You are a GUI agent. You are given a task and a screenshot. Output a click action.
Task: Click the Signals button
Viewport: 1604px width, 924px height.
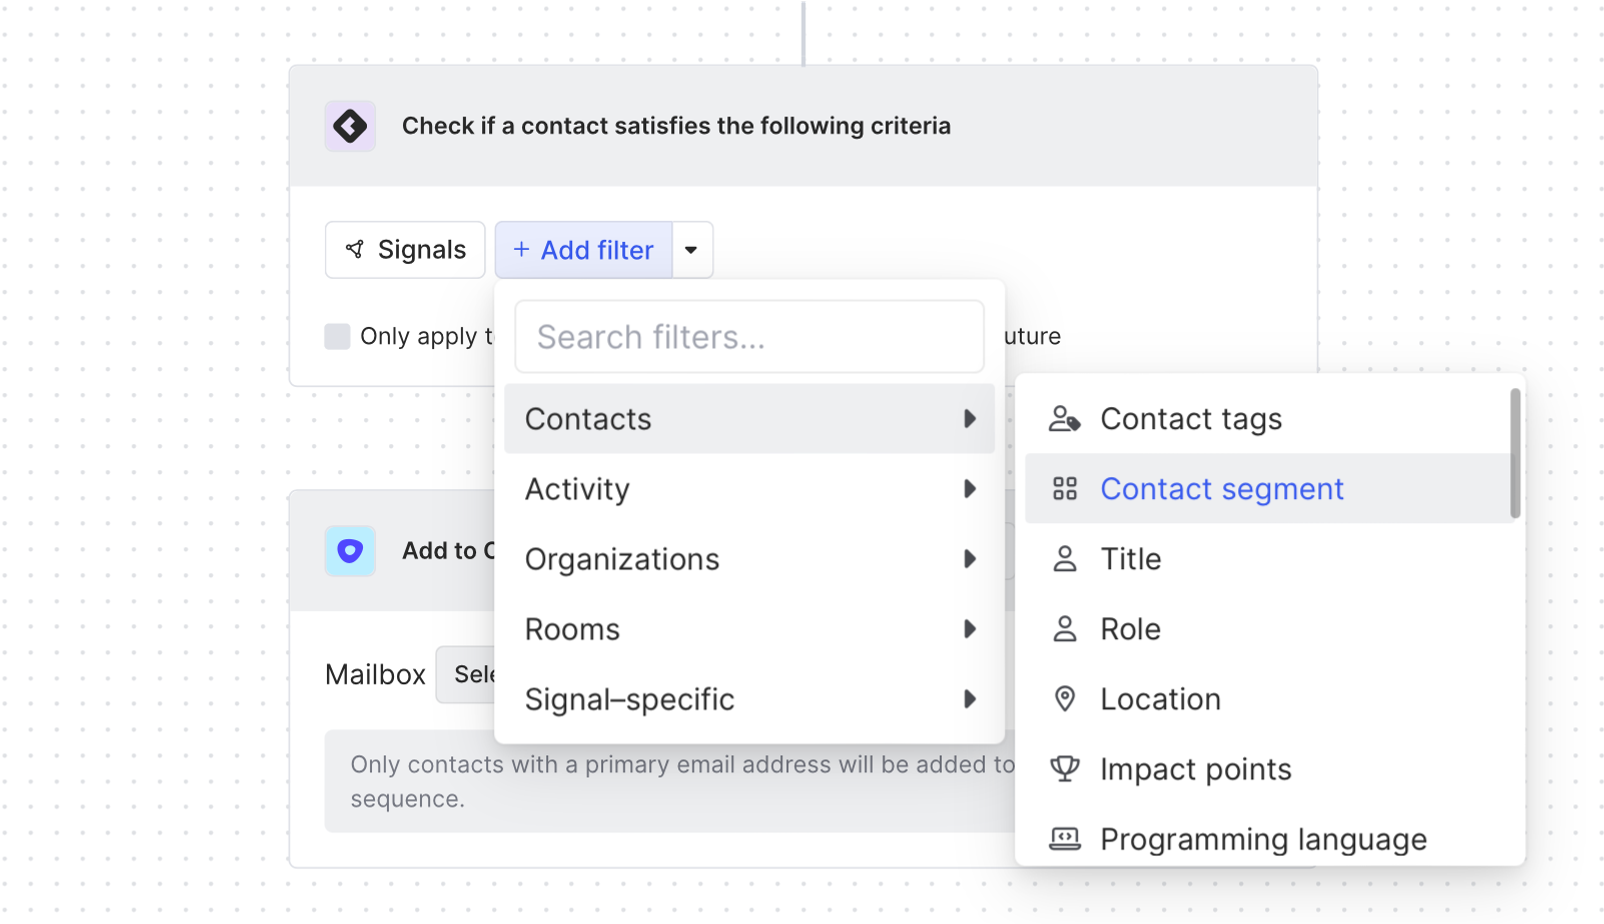(405, 250)
